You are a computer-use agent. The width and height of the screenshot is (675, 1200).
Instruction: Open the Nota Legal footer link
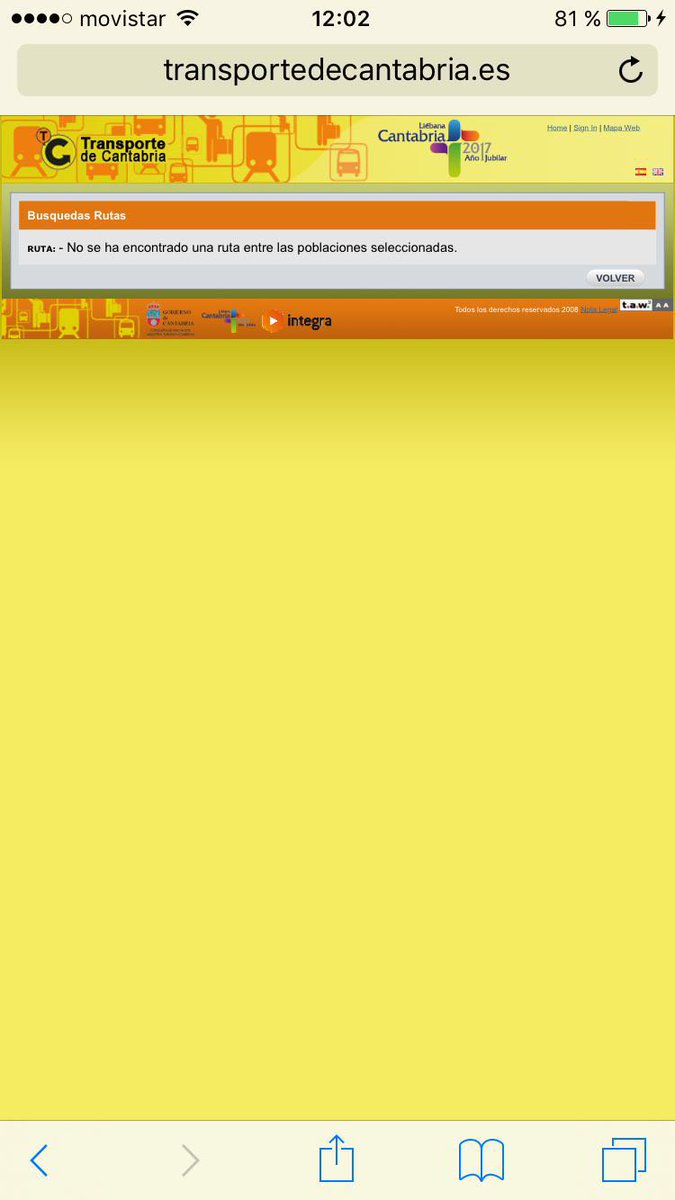599,310
